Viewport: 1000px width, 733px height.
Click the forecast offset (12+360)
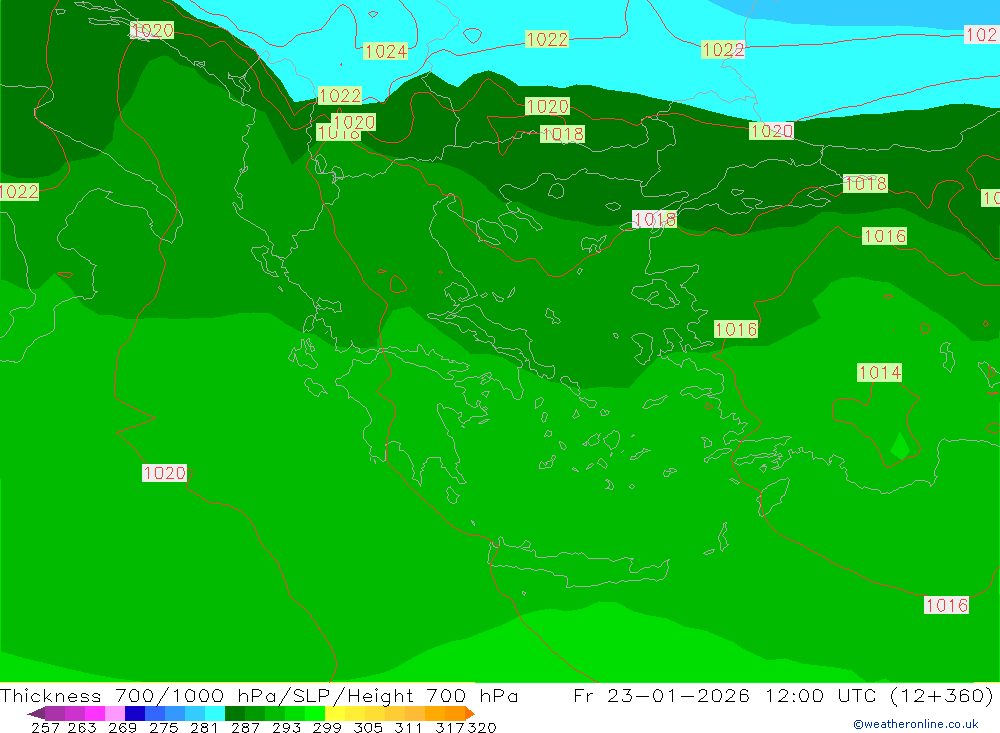(942, 695)
